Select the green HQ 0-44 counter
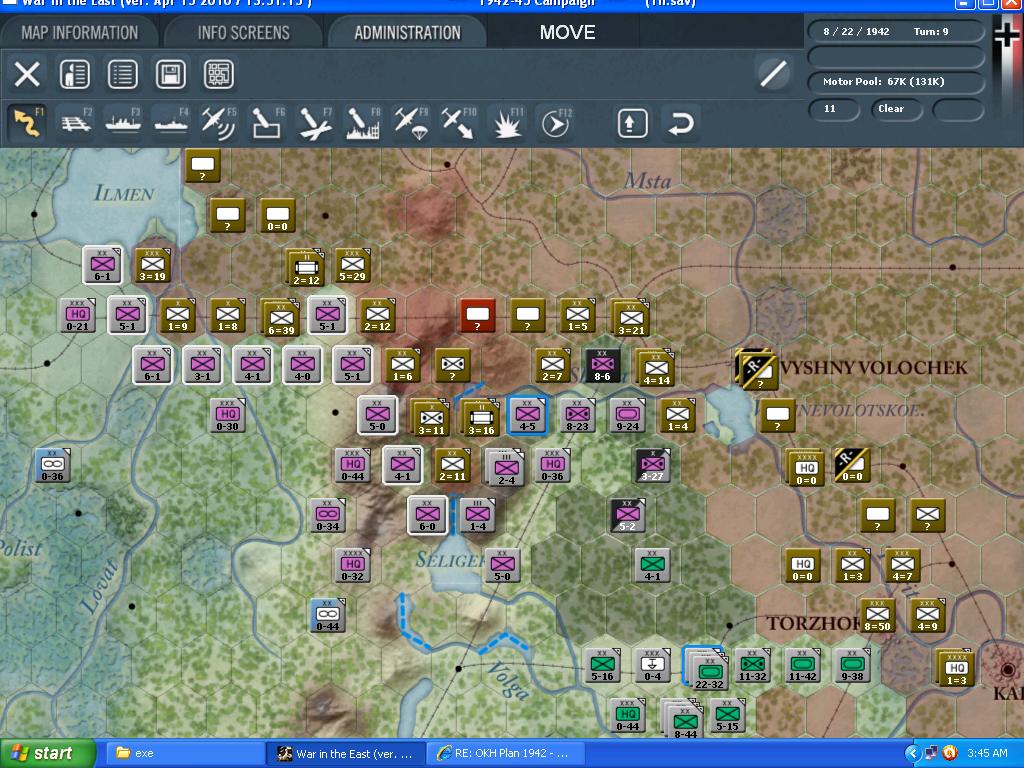Screen dimensions: 1024x768 (x=628, y=715)
